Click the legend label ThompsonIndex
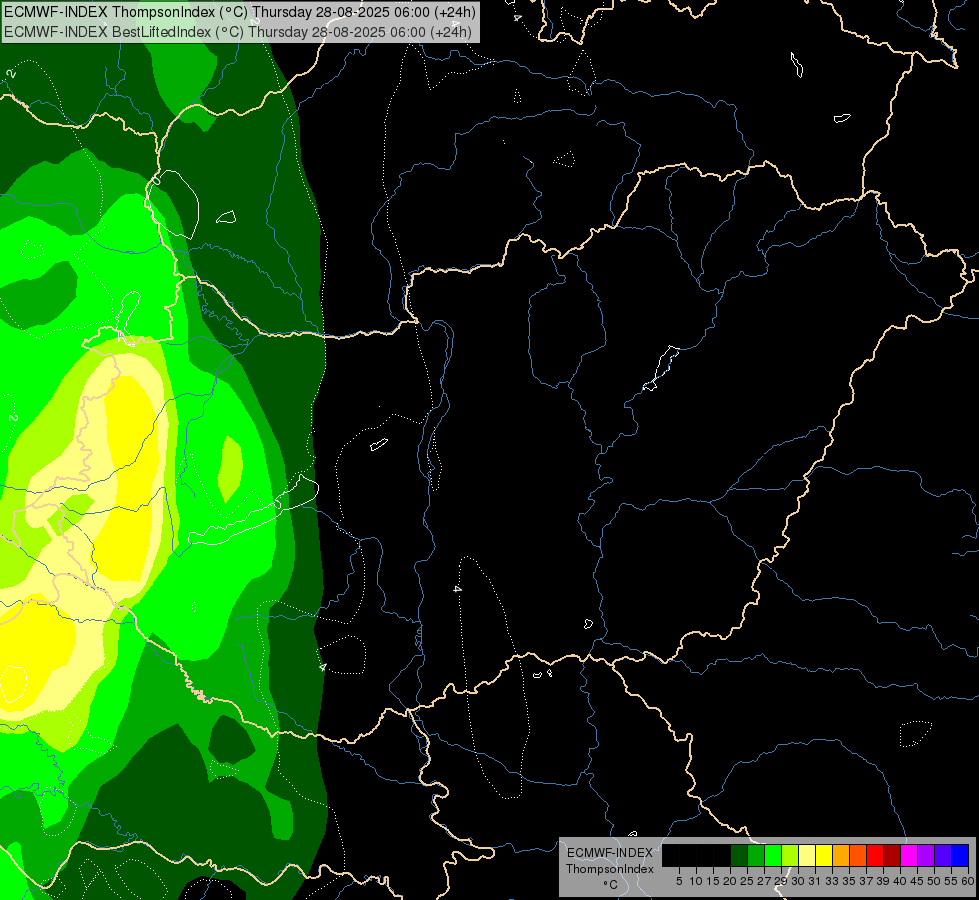 click(x=610, y=869)
